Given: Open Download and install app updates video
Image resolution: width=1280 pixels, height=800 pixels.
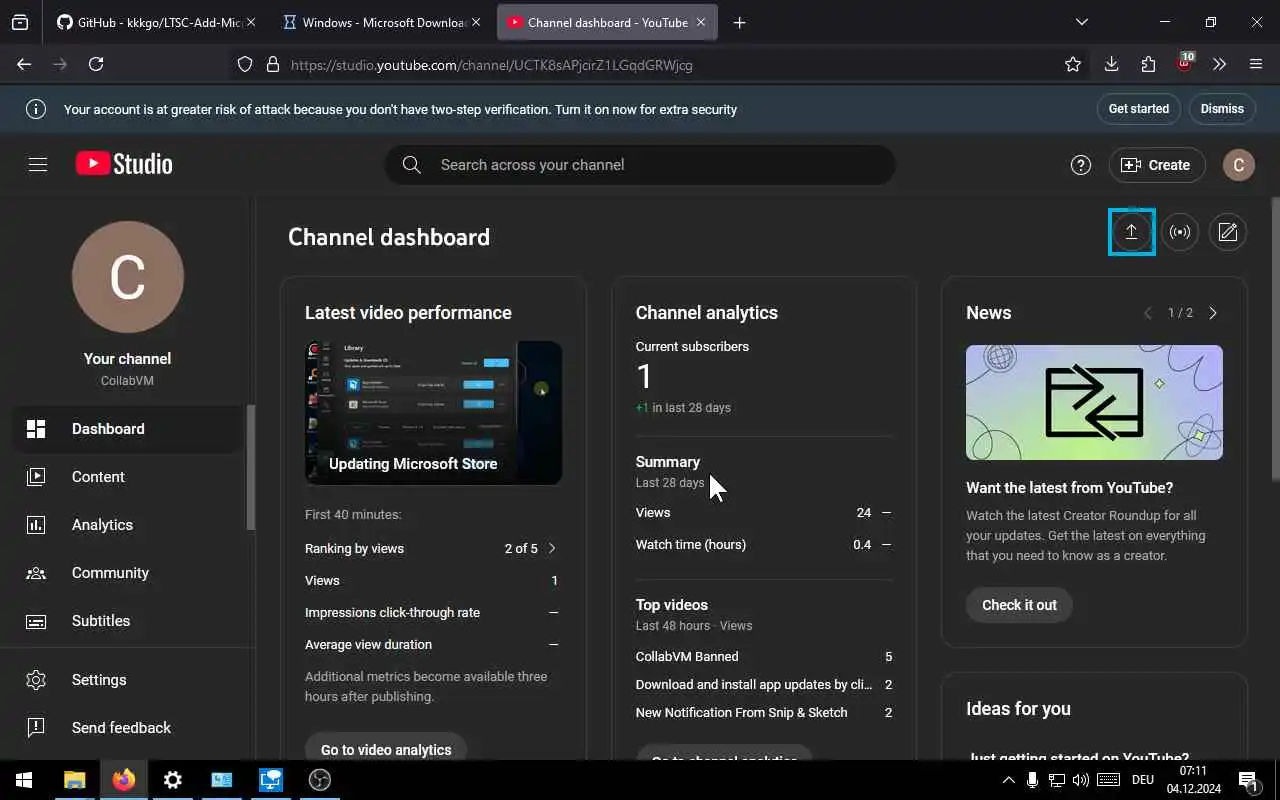Looking at the screenshot, I should tap(754, 685).
